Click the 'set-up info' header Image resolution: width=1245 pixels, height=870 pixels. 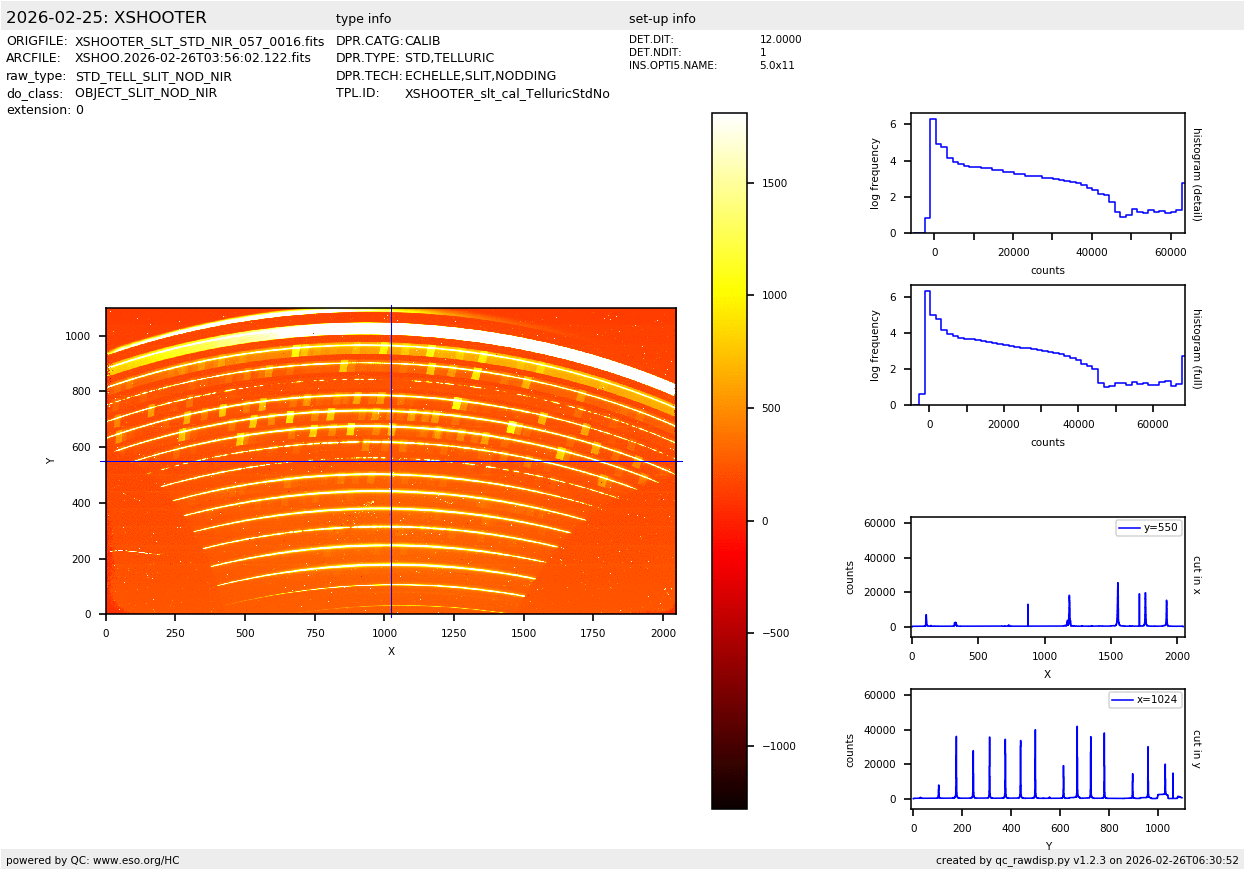662,19
